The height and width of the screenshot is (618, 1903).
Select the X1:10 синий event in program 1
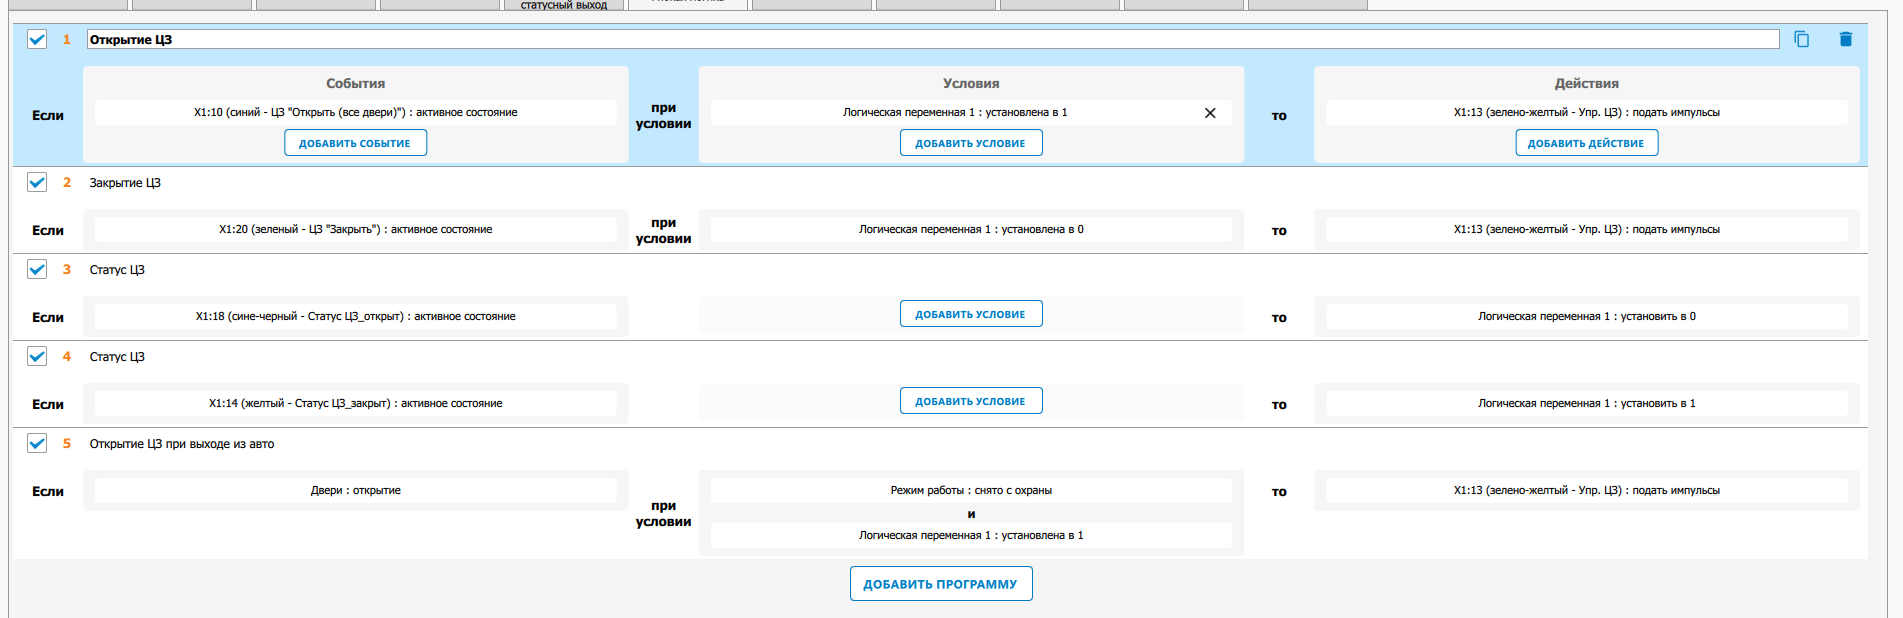pyautogui.click(x=355, y=113)
